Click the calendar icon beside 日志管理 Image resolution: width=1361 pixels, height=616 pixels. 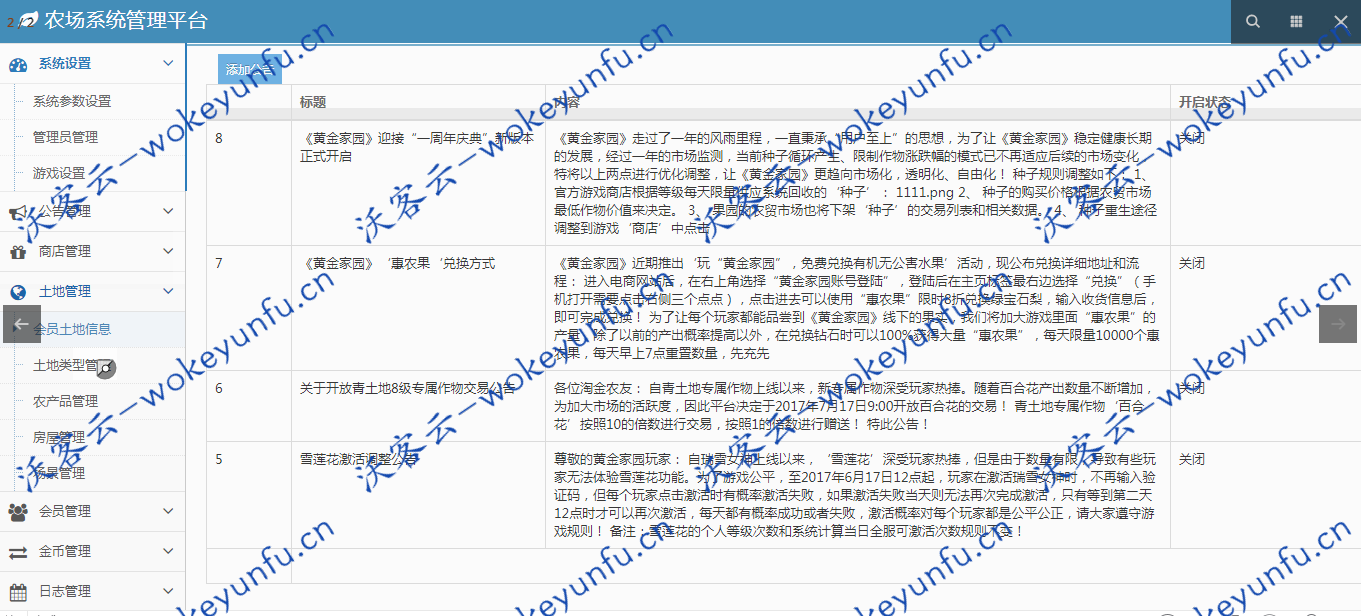coord(18,592)
